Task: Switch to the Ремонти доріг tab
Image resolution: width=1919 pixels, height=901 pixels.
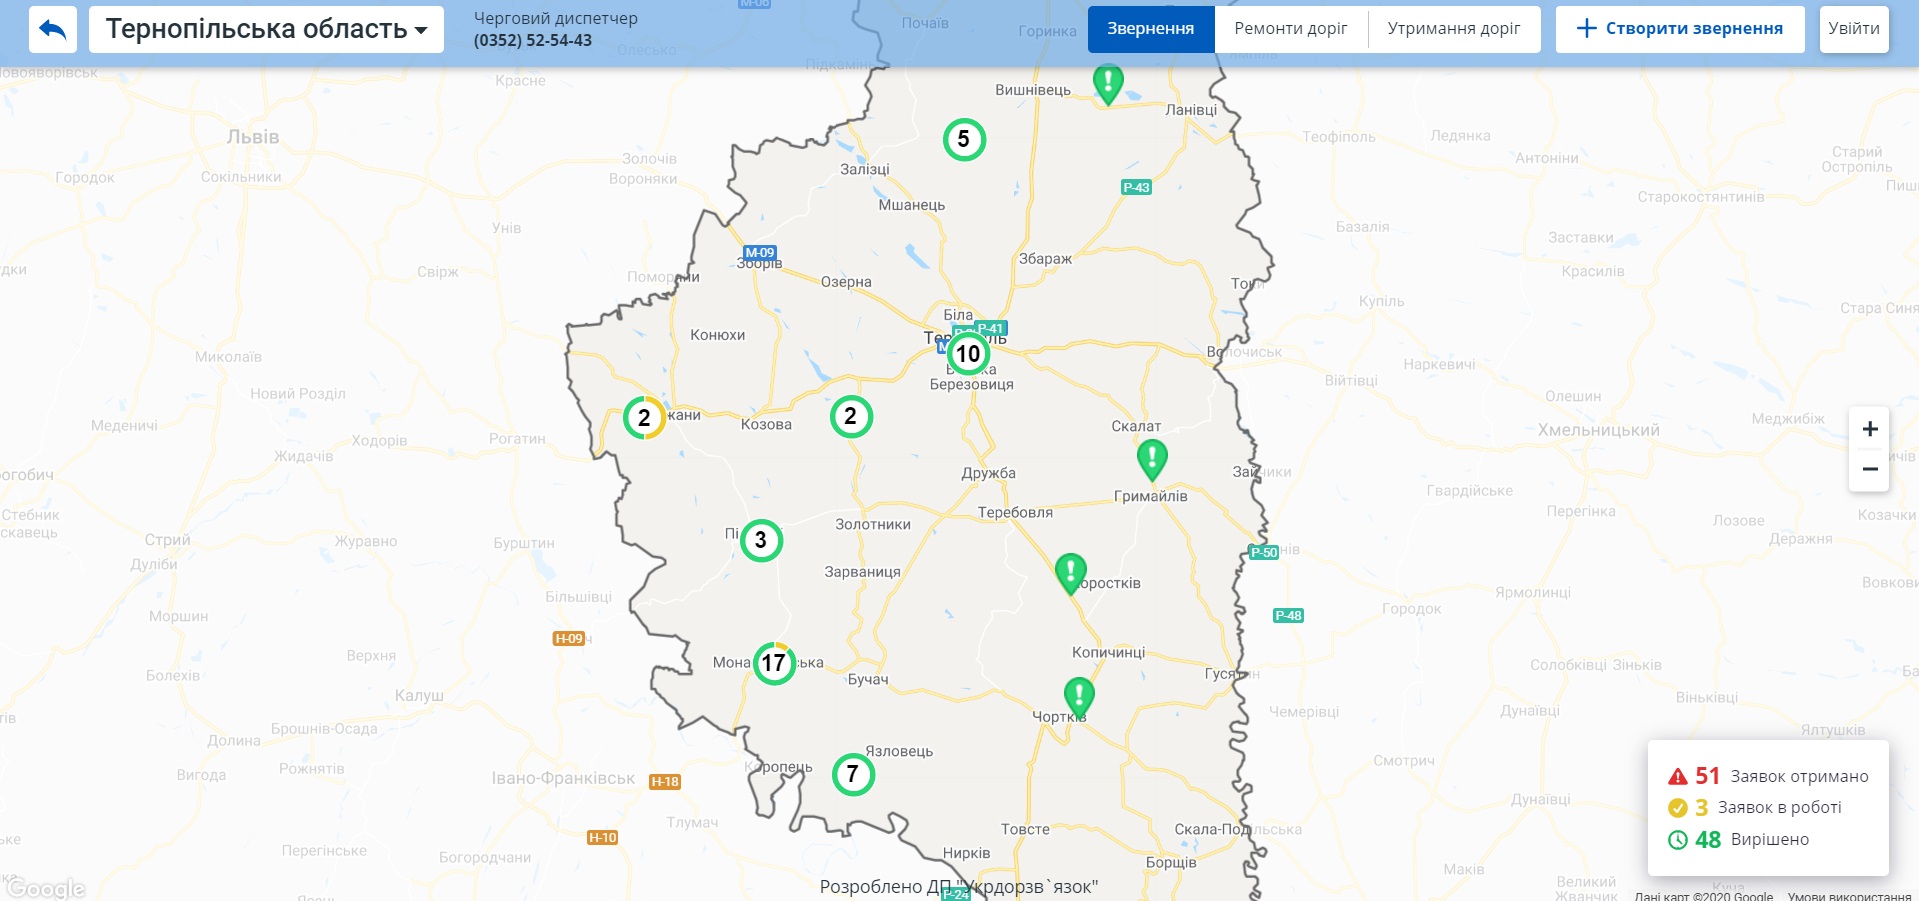Action: pos(1291,29)
